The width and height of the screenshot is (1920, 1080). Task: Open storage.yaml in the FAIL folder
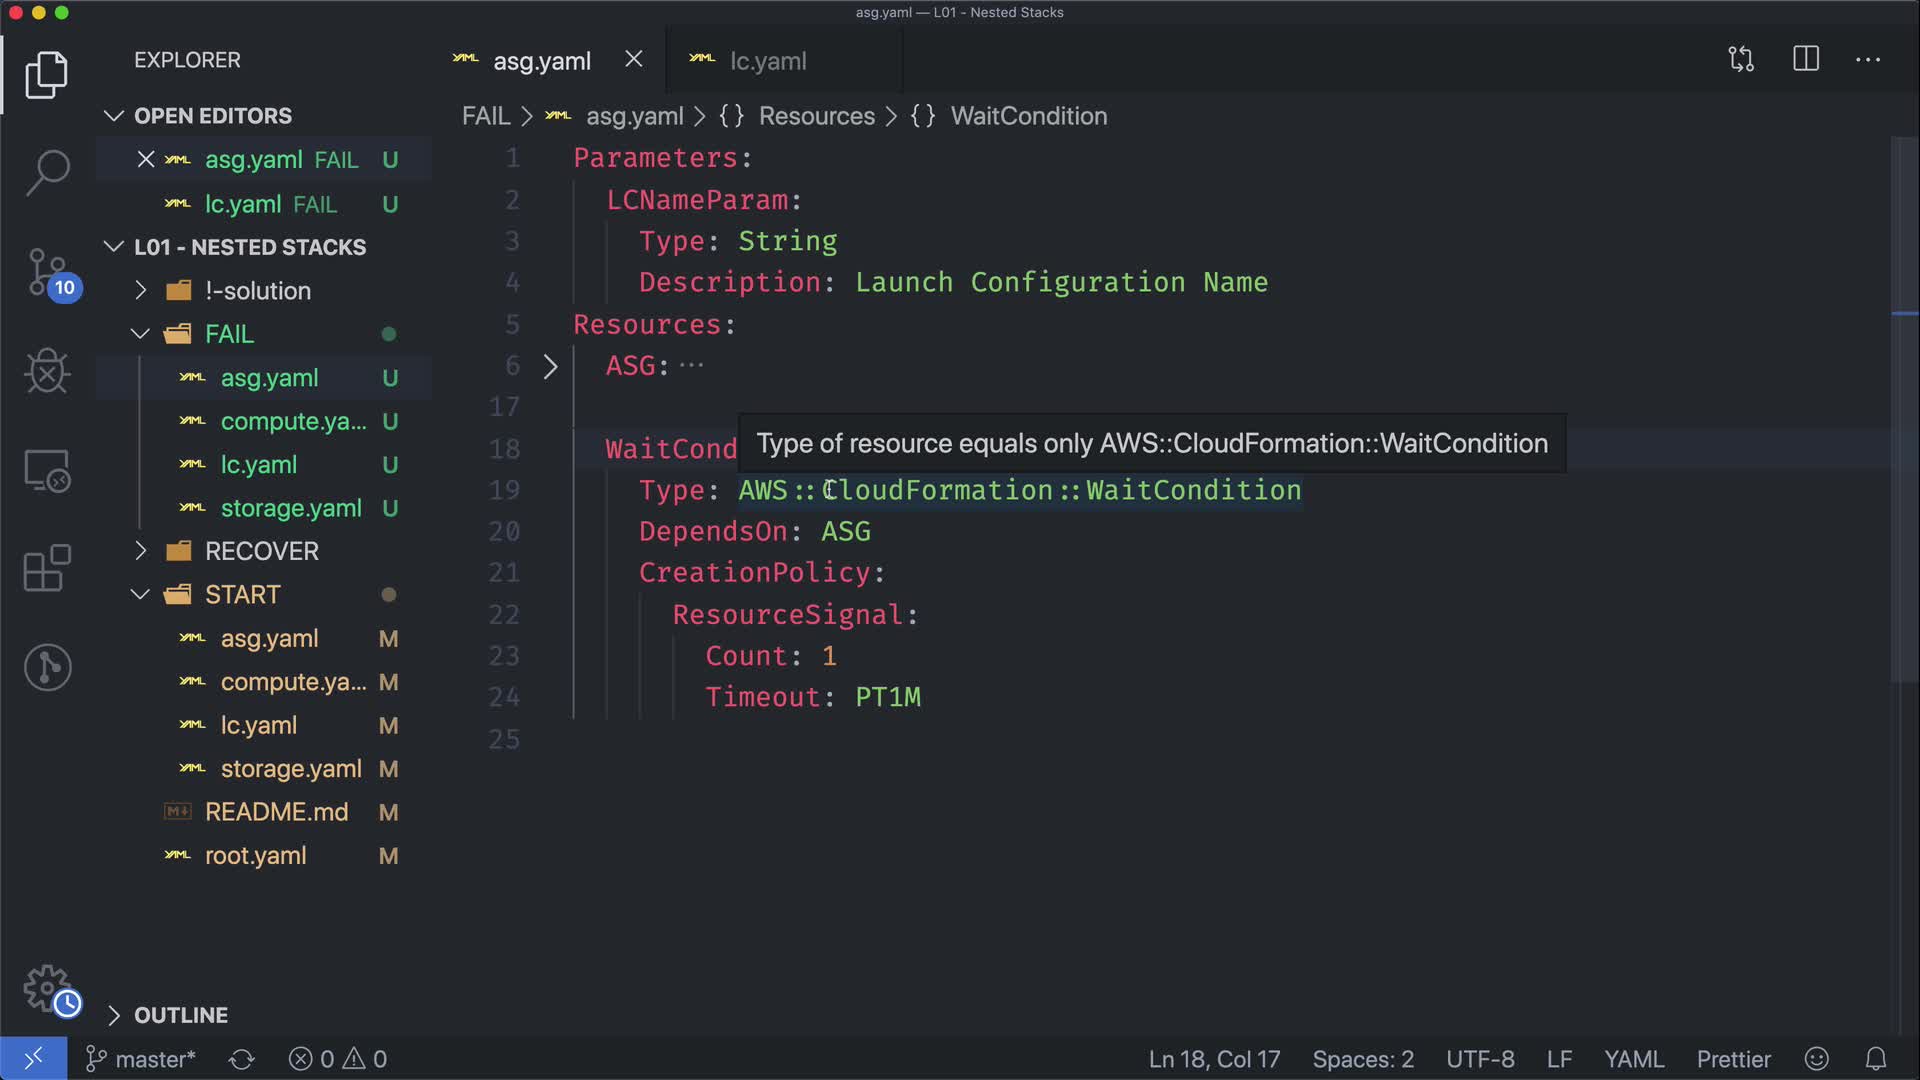(x=290, y=508)
